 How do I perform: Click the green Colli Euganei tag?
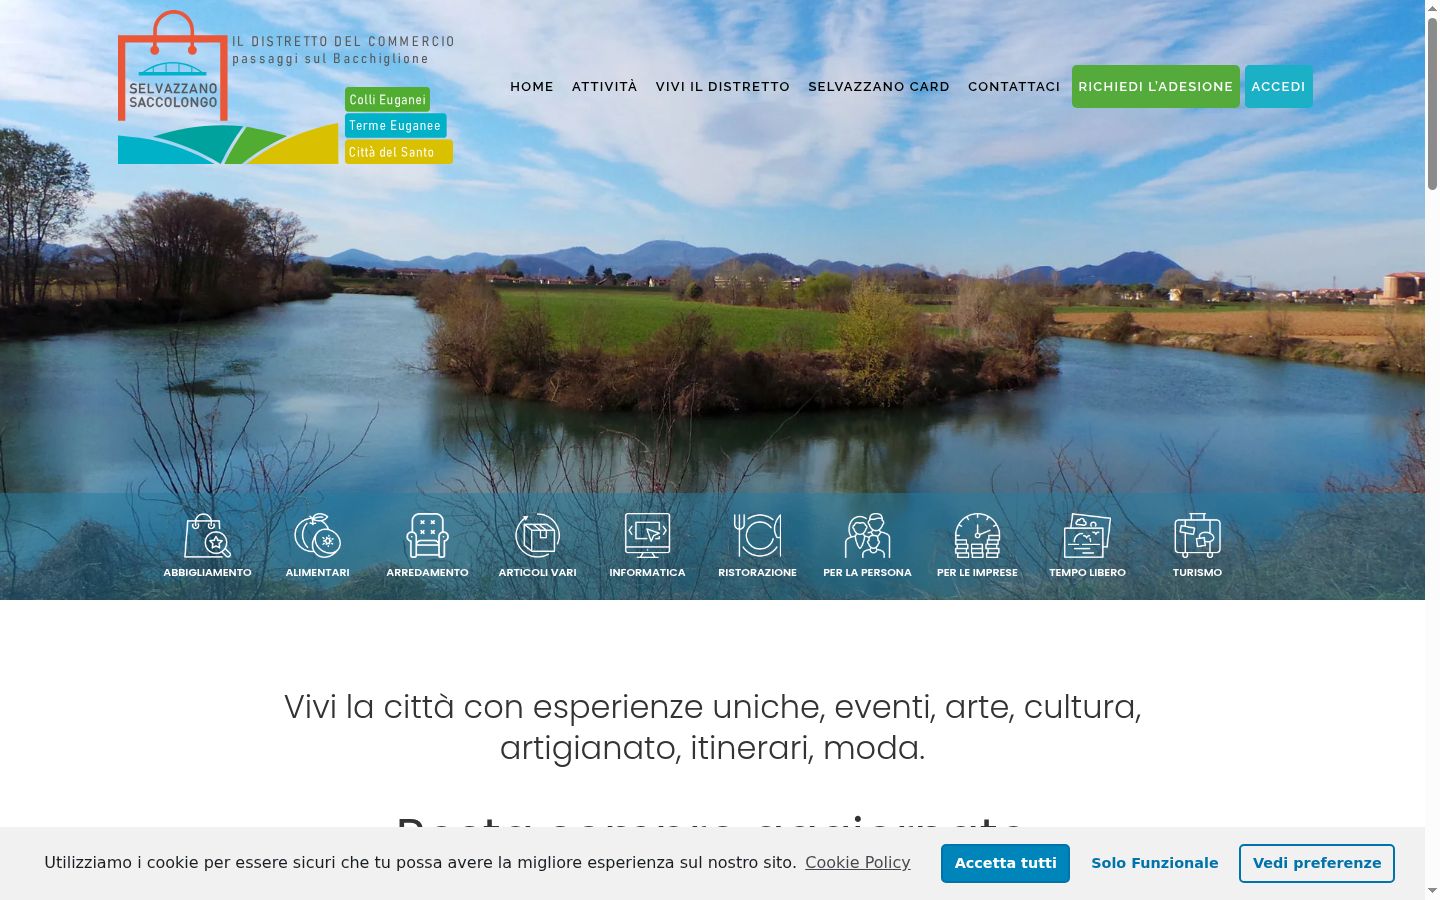388,99
